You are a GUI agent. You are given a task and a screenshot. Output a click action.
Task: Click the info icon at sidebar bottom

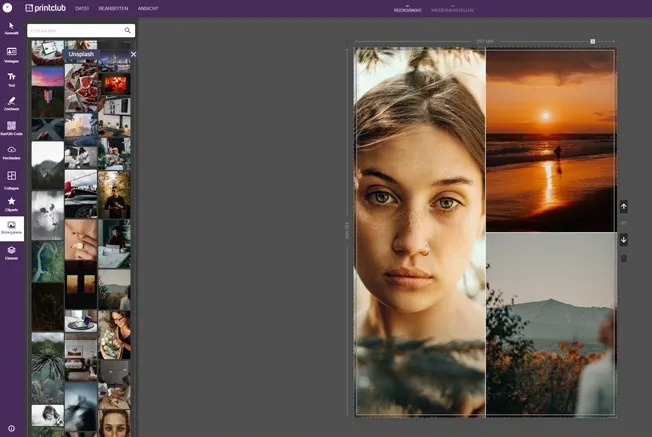pyautogui.click(x=11, y=428)
